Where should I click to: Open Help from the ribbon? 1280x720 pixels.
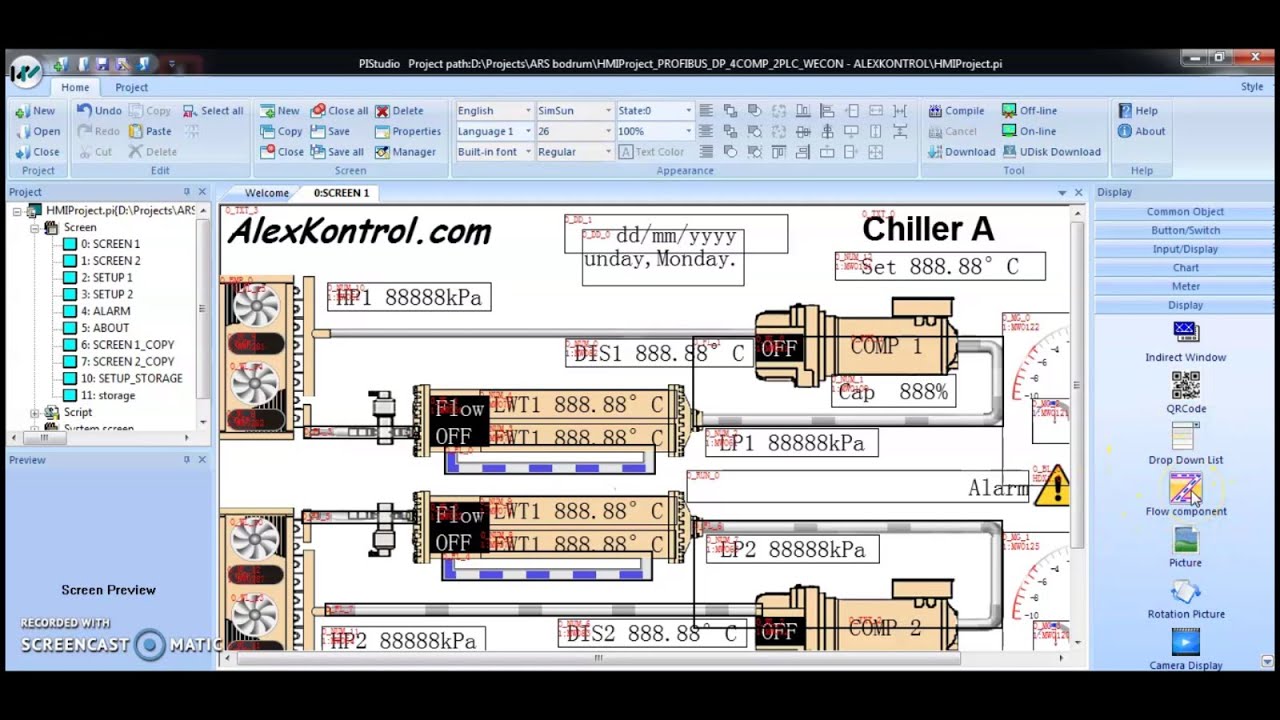tap(1138, 111)
